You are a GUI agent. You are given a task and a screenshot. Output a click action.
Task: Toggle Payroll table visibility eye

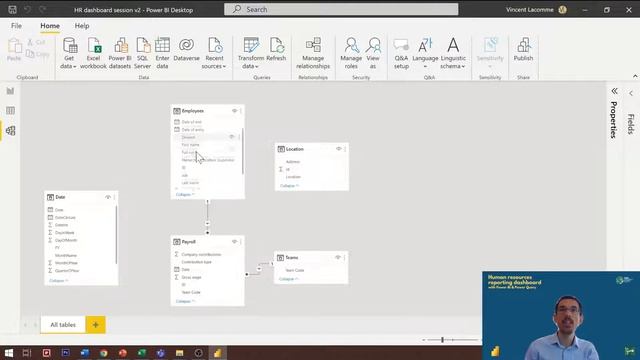[234, 242]
